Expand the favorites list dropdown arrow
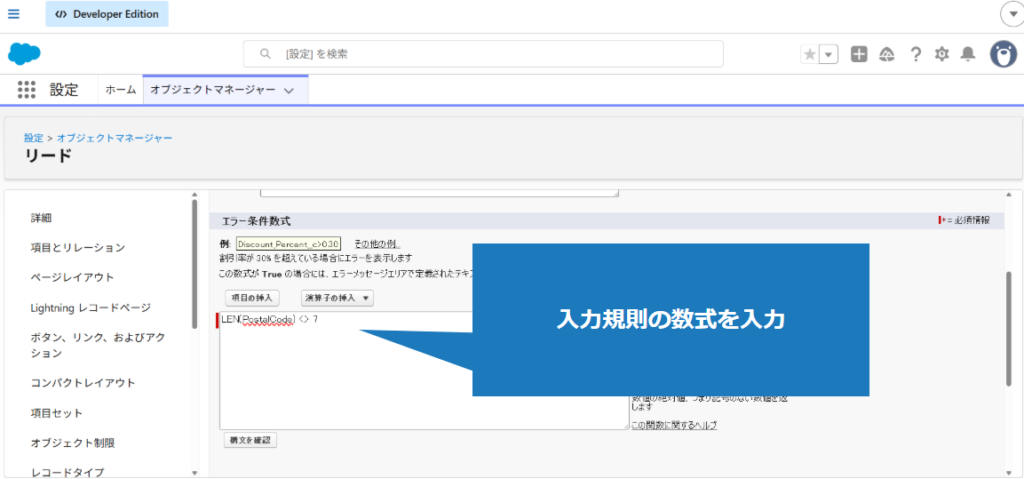The width and height of the screenshot is (1024, 479). (828, 55)
